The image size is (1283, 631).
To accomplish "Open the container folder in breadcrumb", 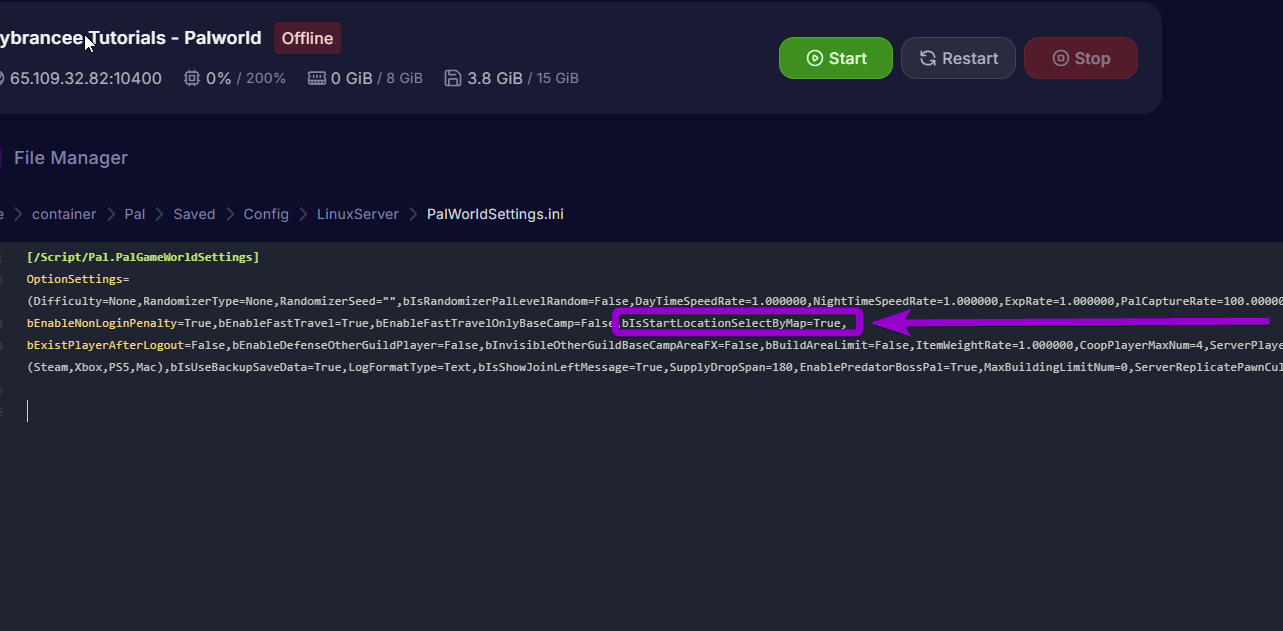I will point(64,214).
